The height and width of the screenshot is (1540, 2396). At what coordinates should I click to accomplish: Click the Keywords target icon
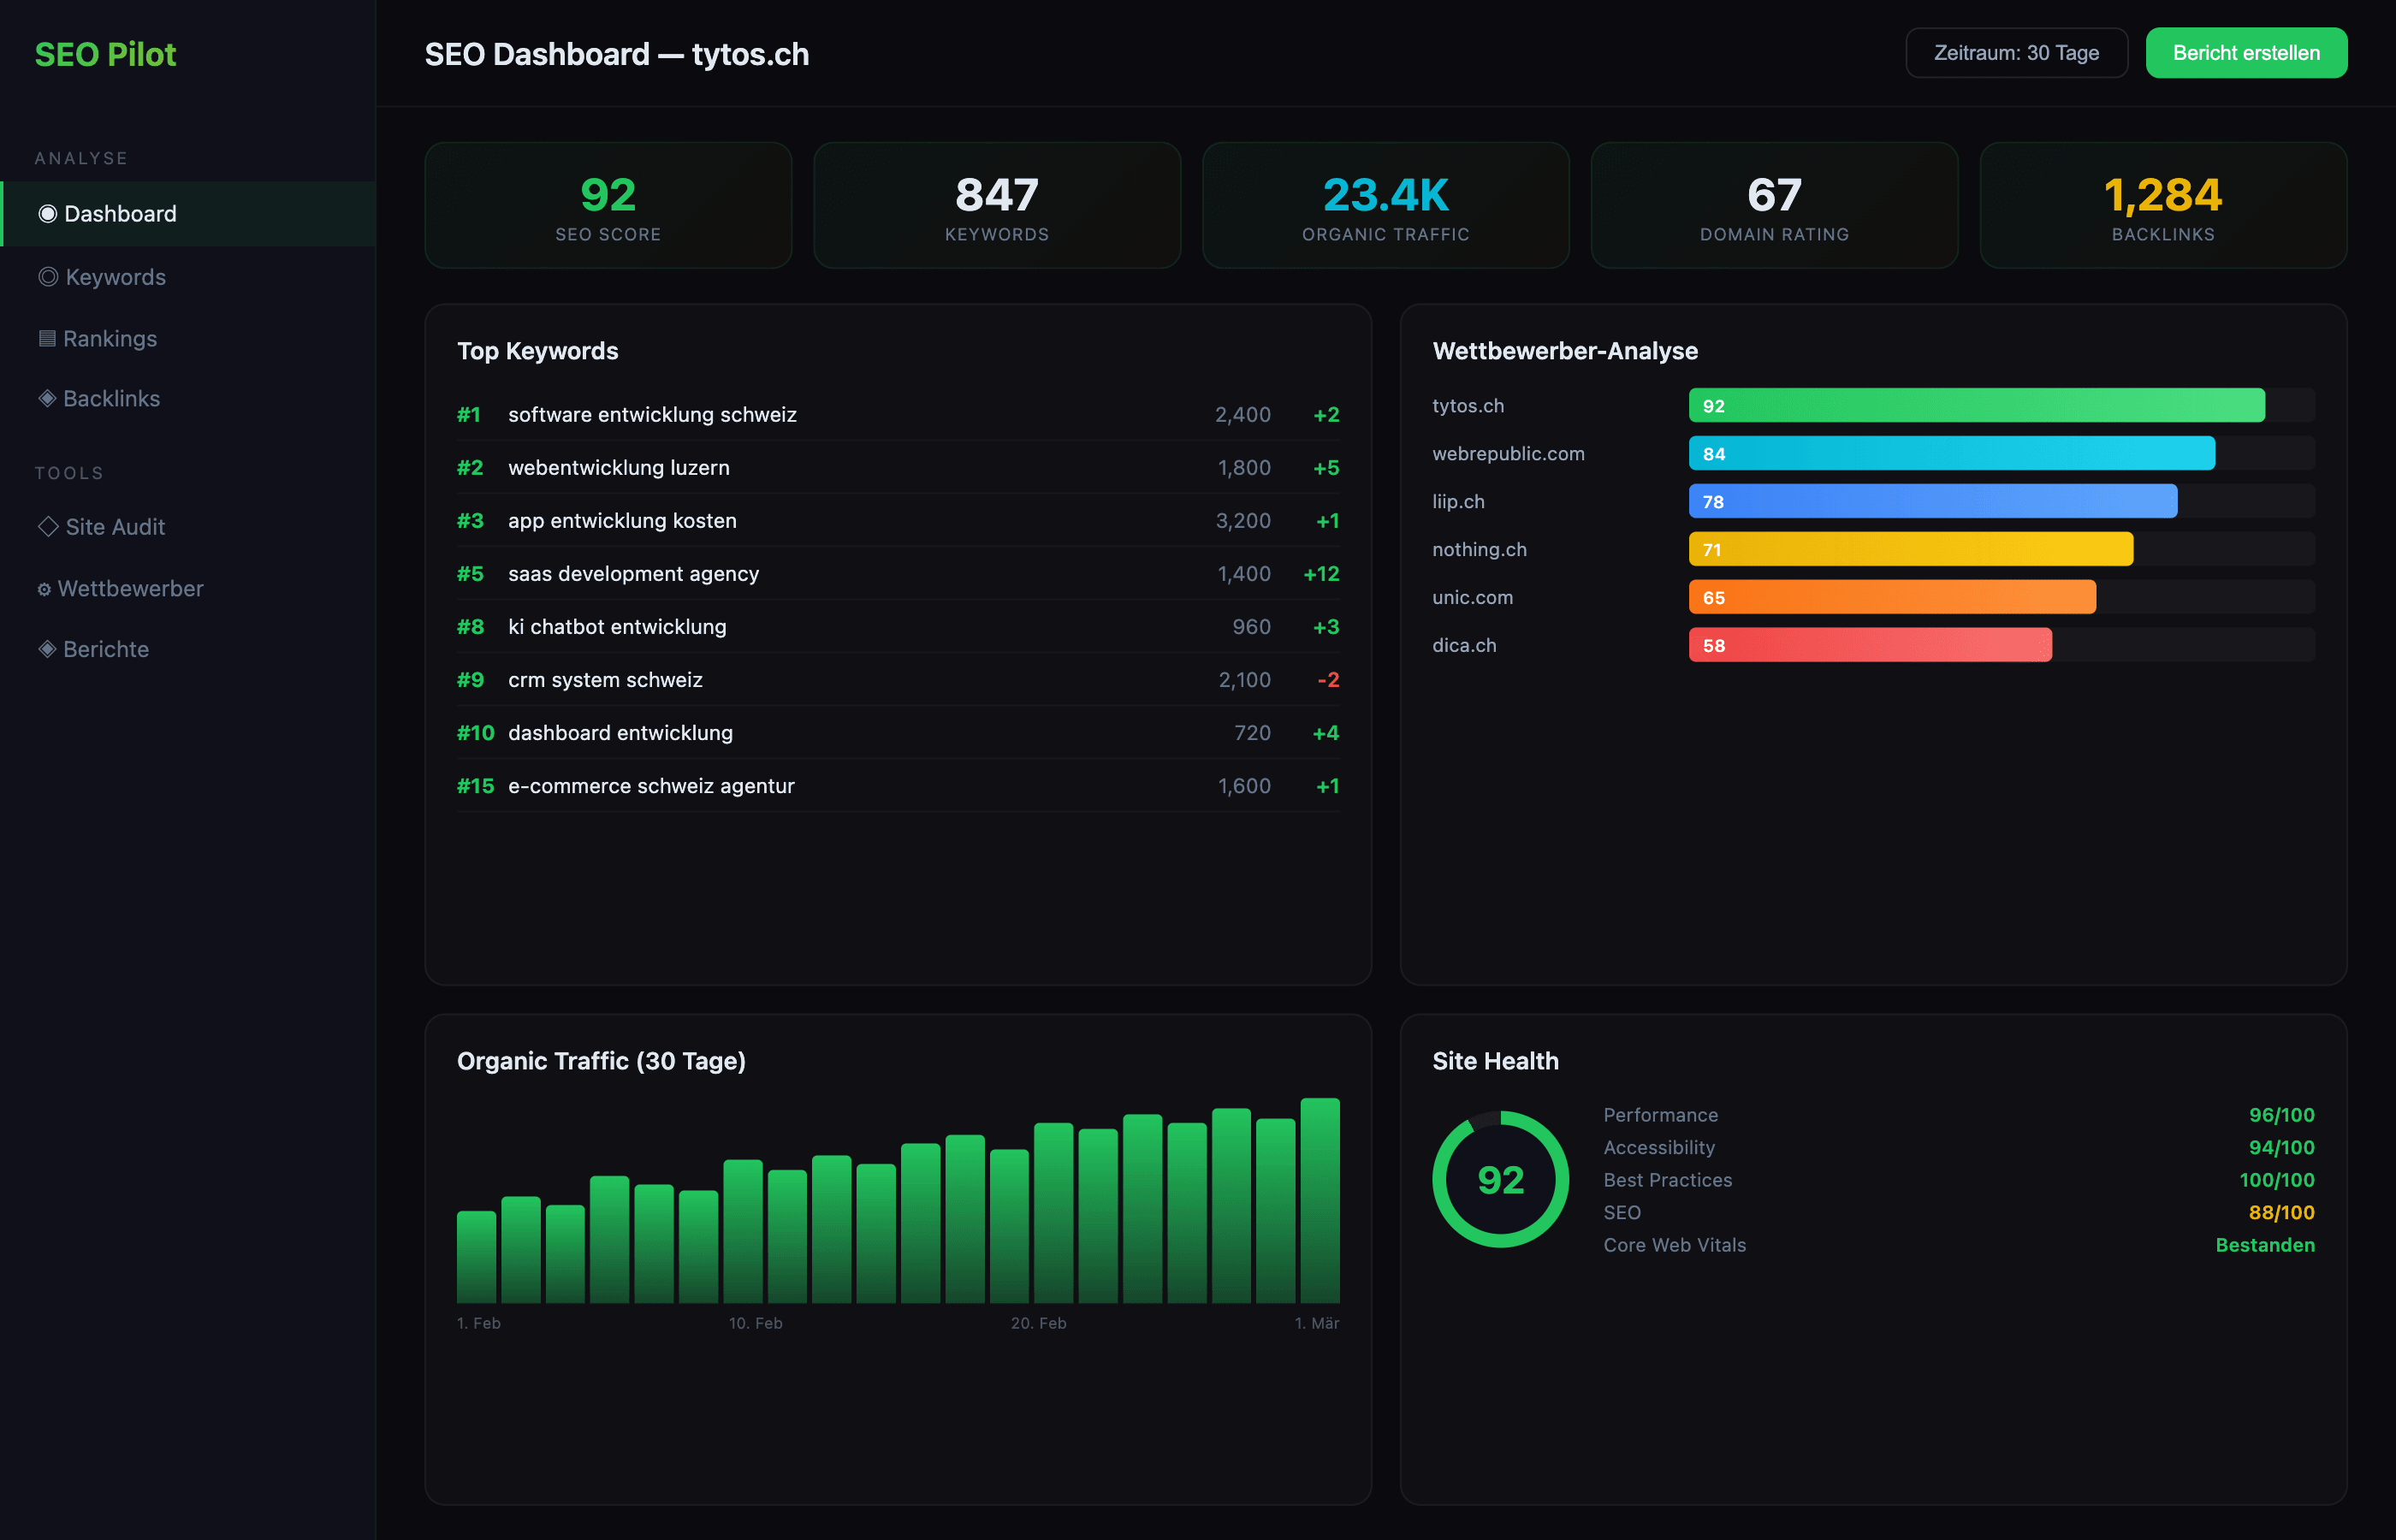pos(46,277)
